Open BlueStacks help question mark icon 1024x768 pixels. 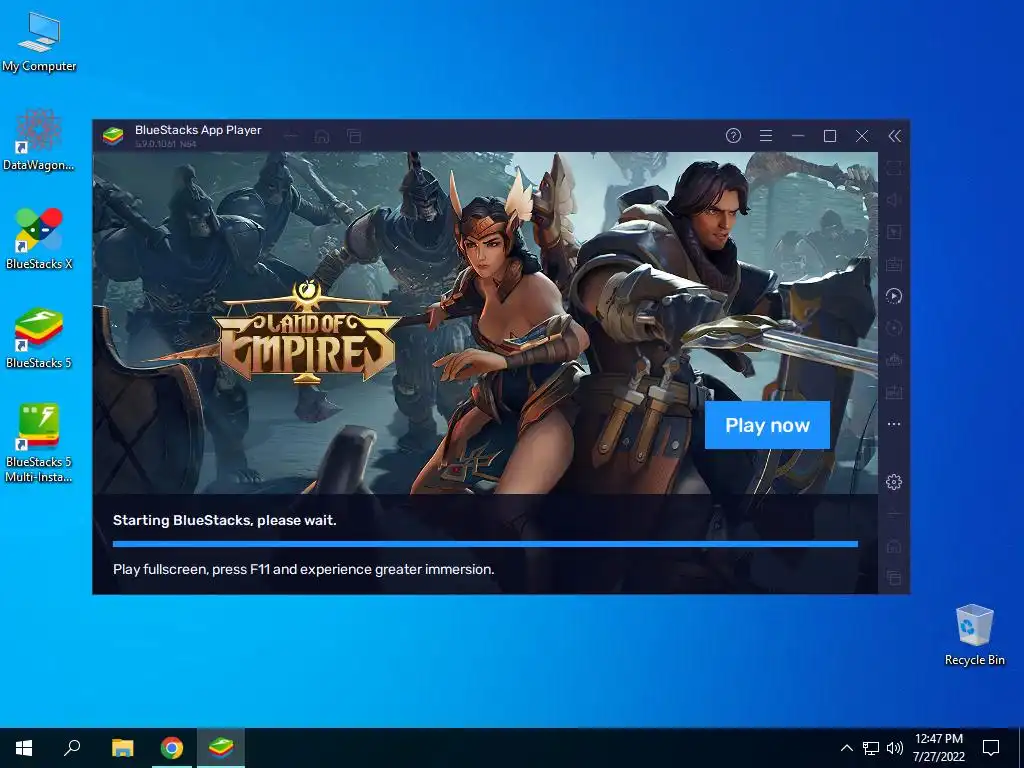tap(733, 136)
